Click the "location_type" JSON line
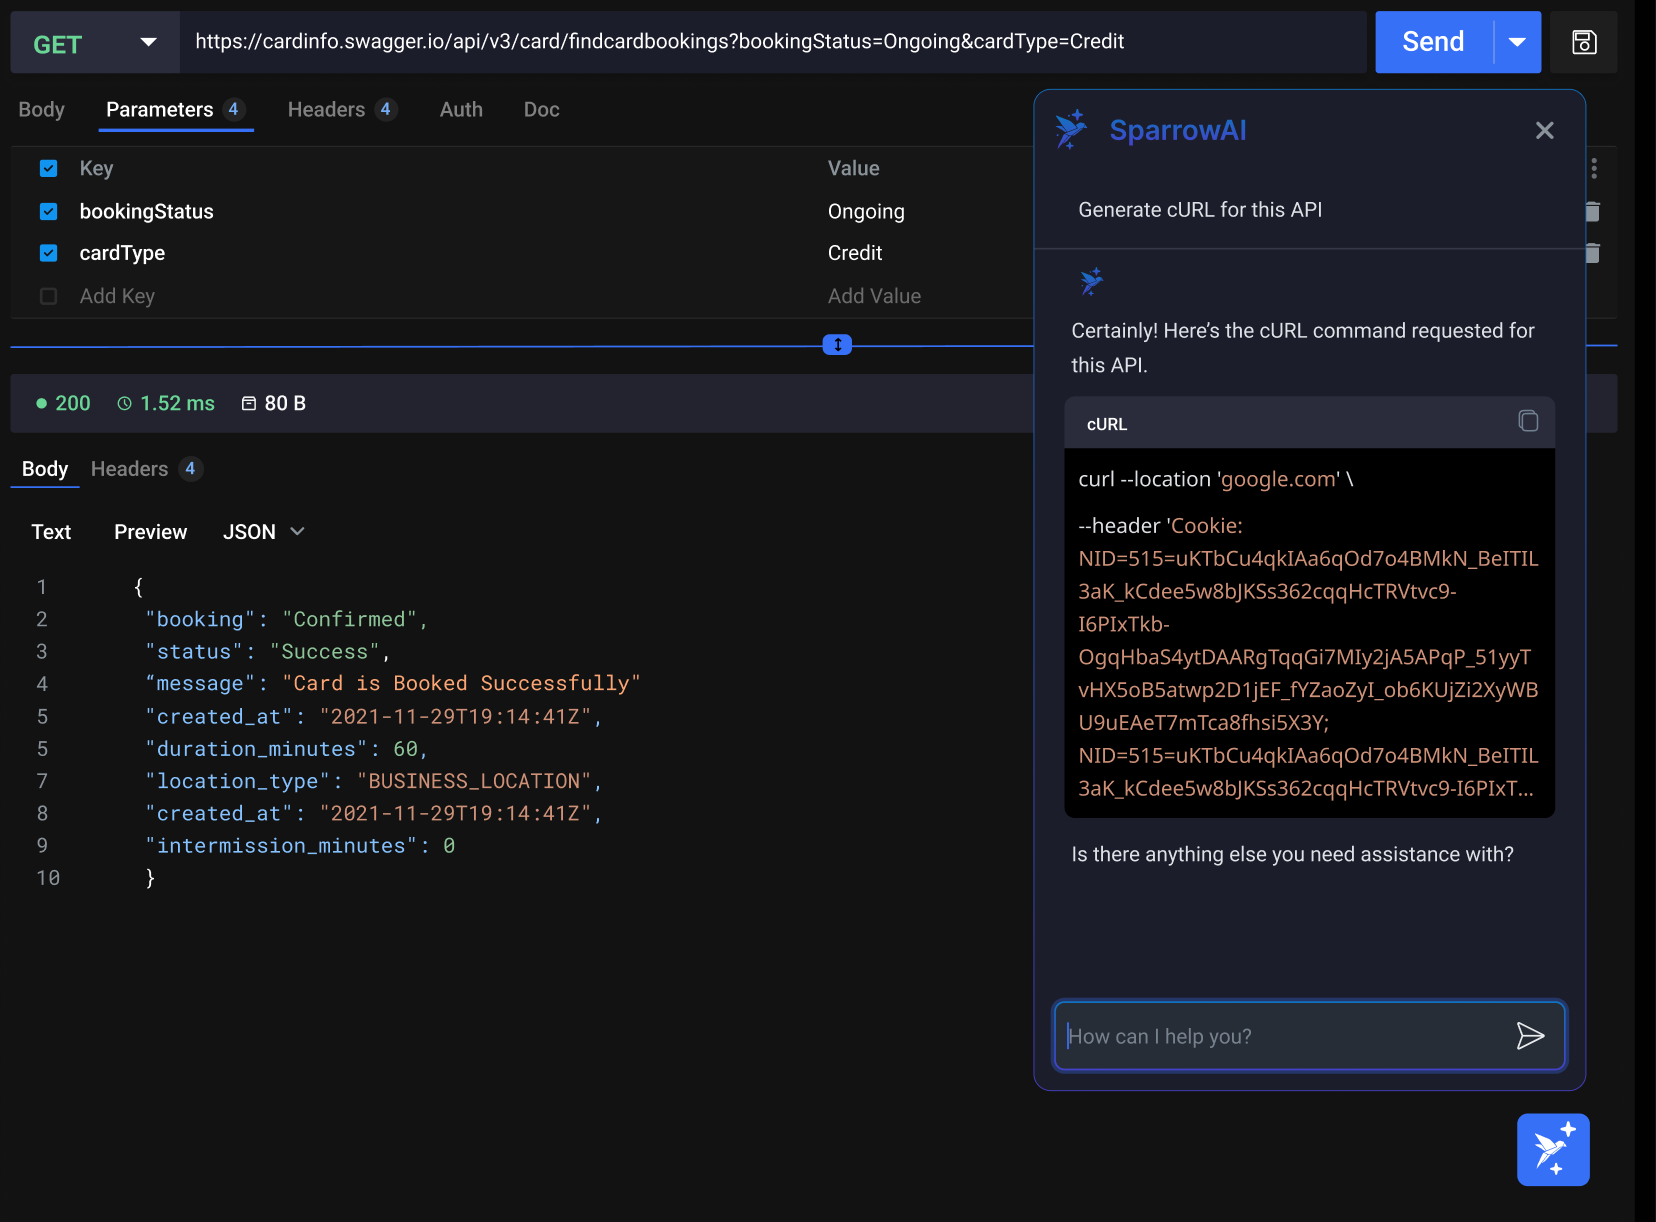 (x=374, y=781)
